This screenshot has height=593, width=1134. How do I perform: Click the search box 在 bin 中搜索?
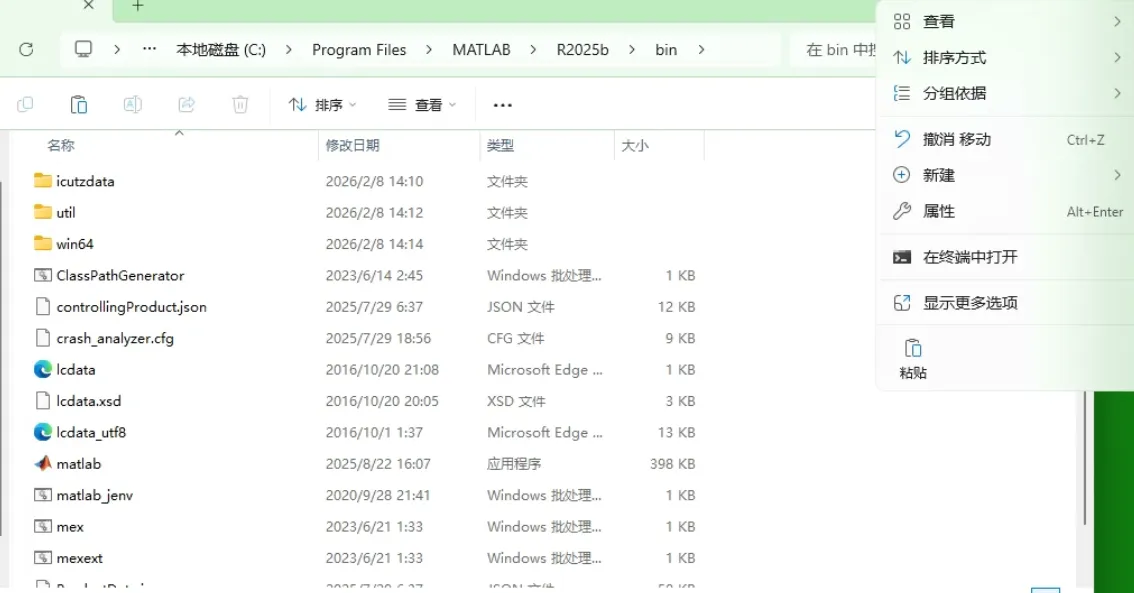833,49
